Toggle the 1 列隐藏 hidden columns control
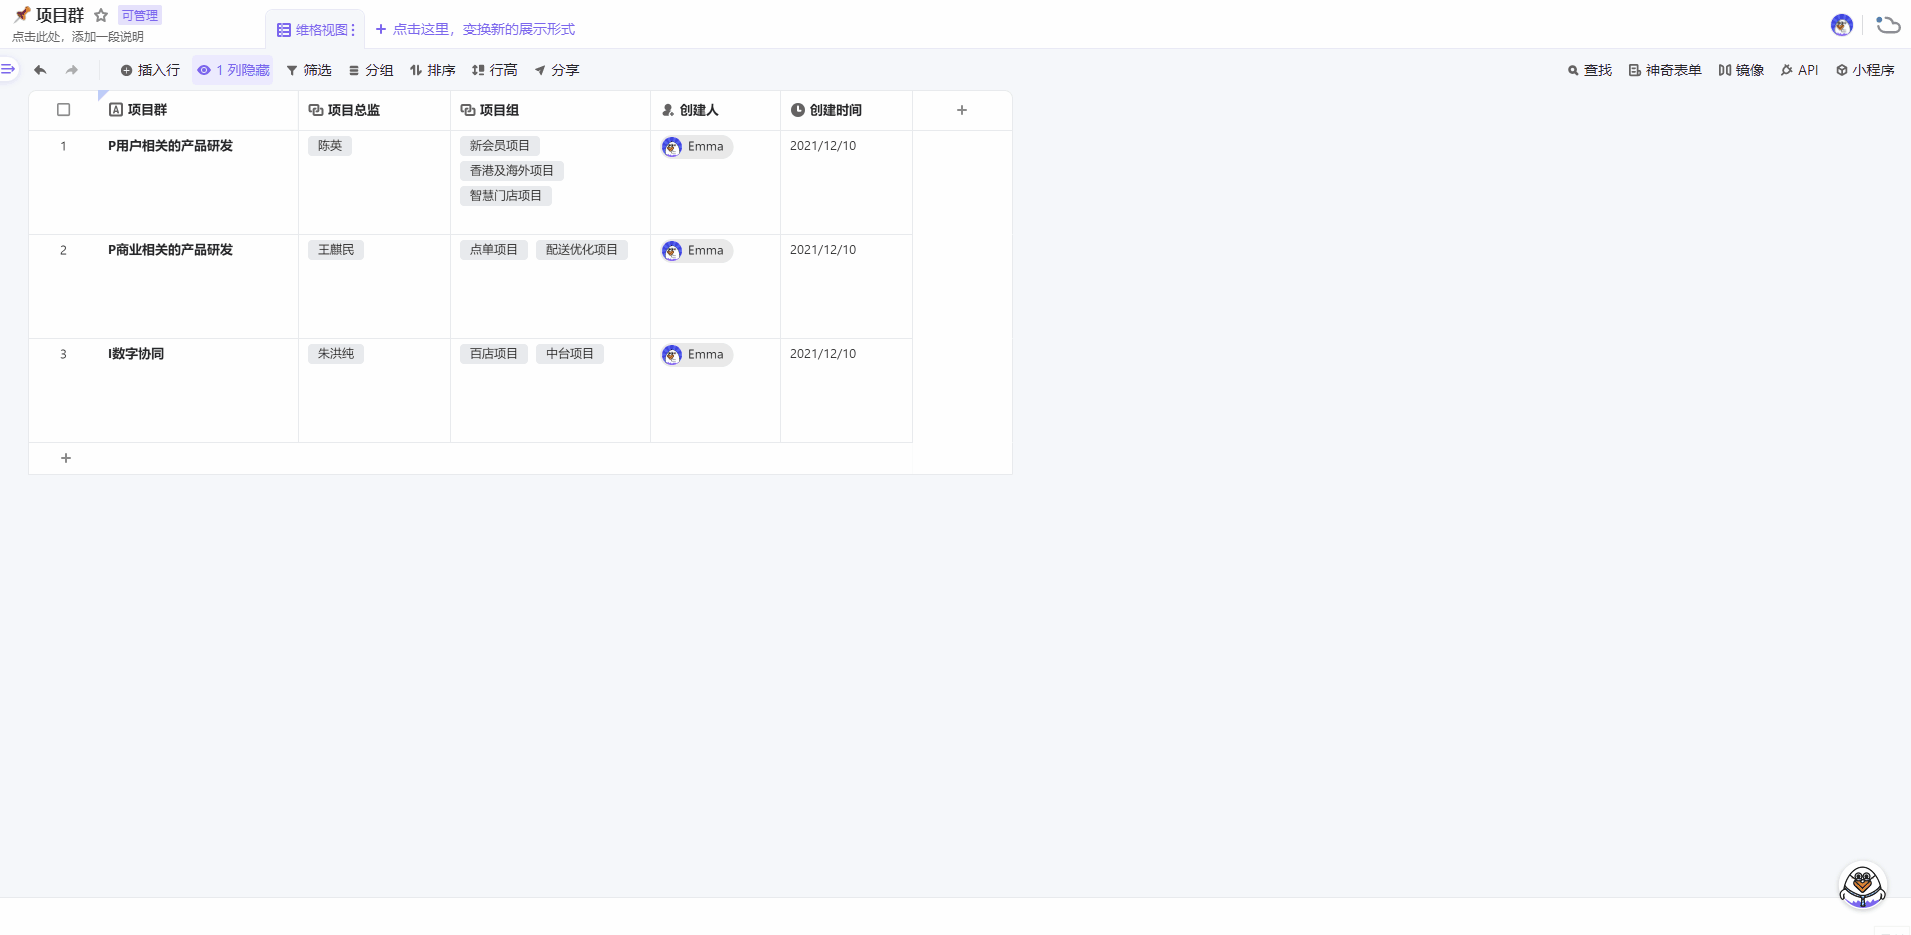The width and height of the screenshot is (1911, 935). pyautogui.click(x=233, y=70)
